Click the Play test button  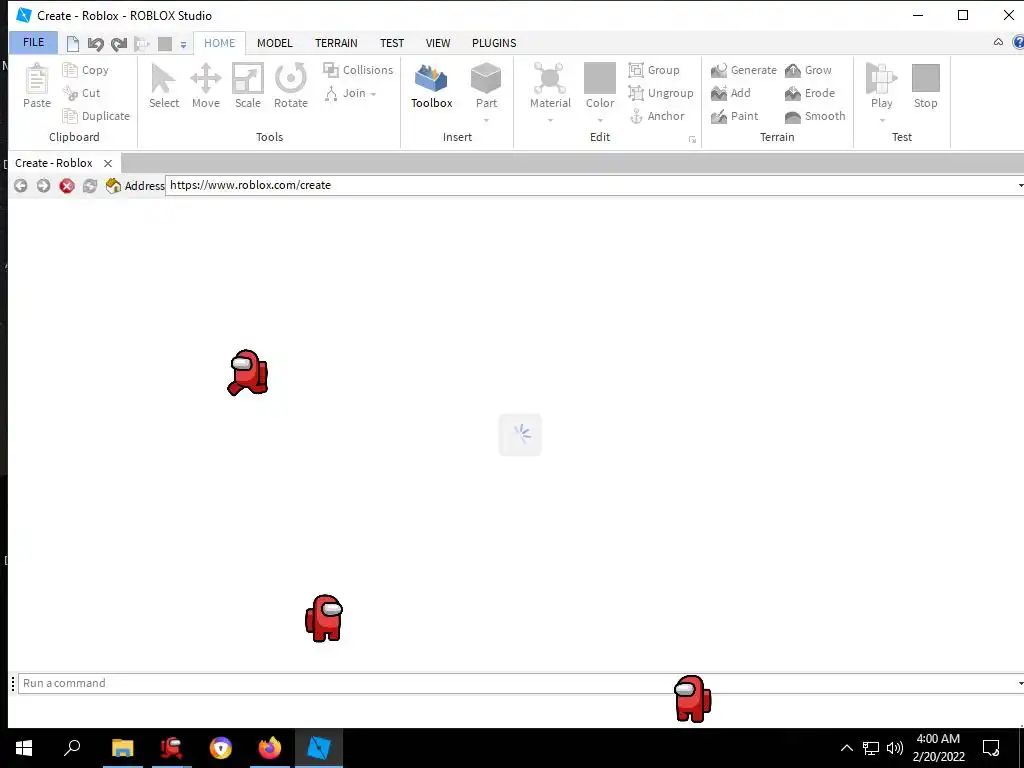click(881, 79)
